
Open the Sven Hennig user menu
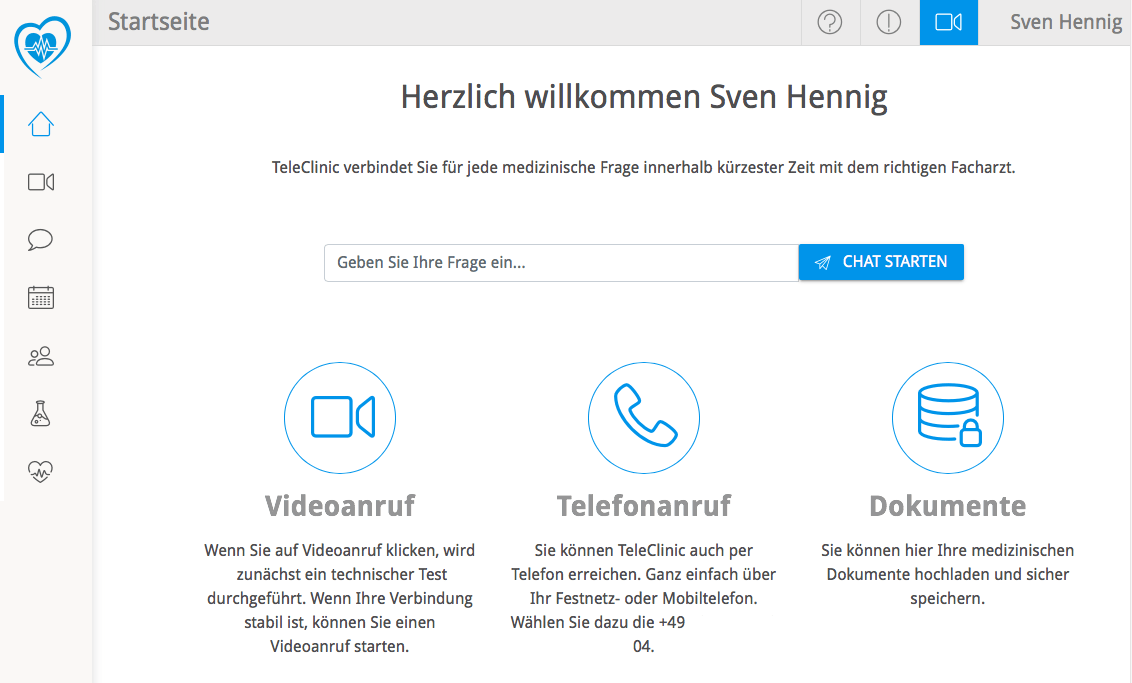point(1066,22)
